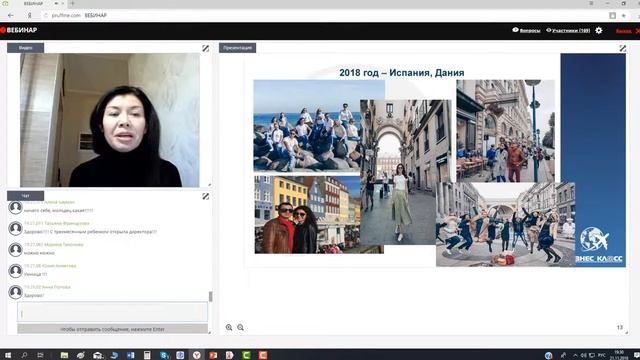Click the speaker video feed

coord(110,120)
